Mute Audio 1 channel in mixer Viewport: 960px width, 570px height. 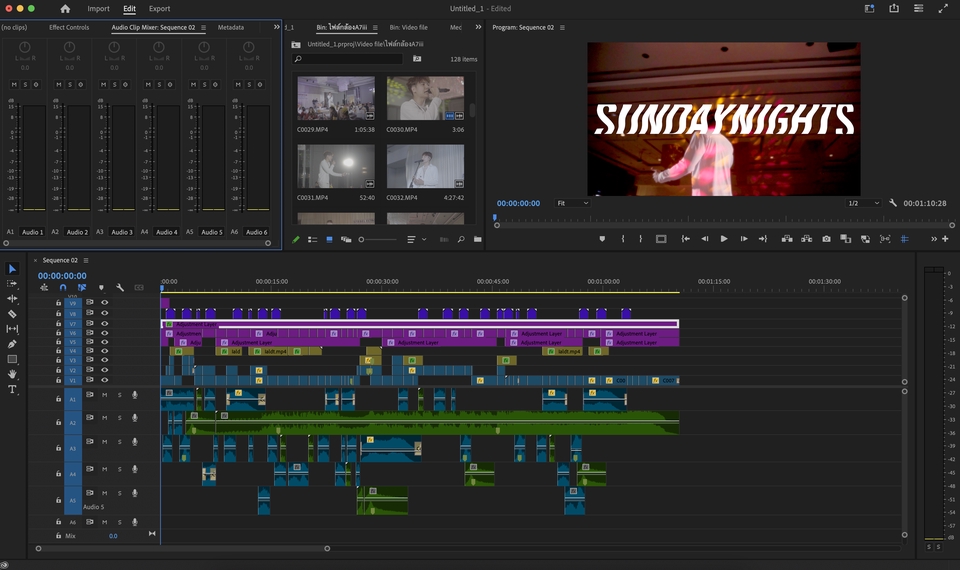tap(14, 84)
